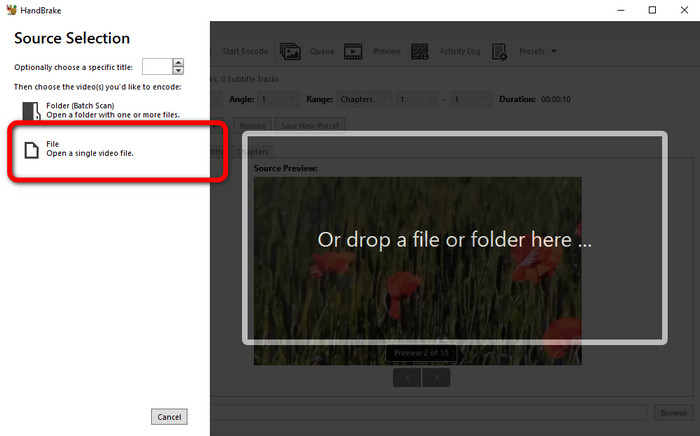Click Start Encode in the toolbar
Image resolution: width=700 pixels, height=436 pixels.
[245, 51]
